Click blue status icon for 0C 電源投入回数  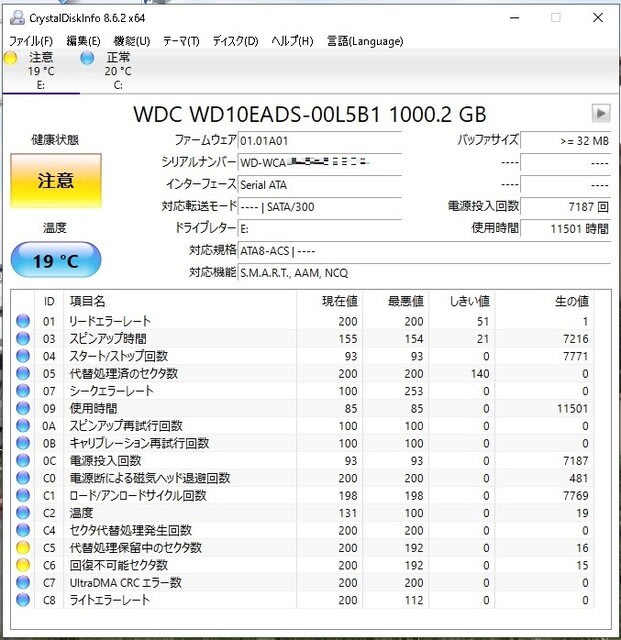tap(23, 460)
